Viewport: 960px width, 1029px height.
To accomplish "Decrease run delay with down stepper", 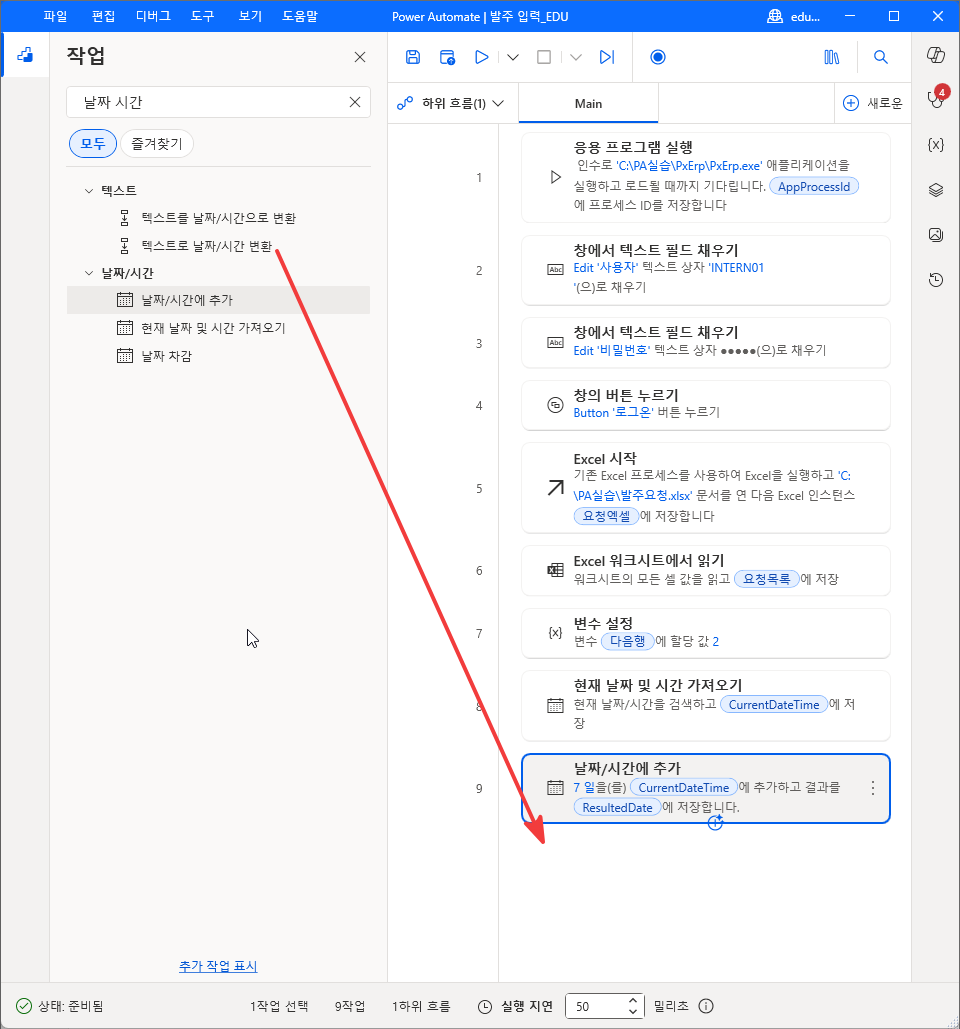I will (633, 1011).
